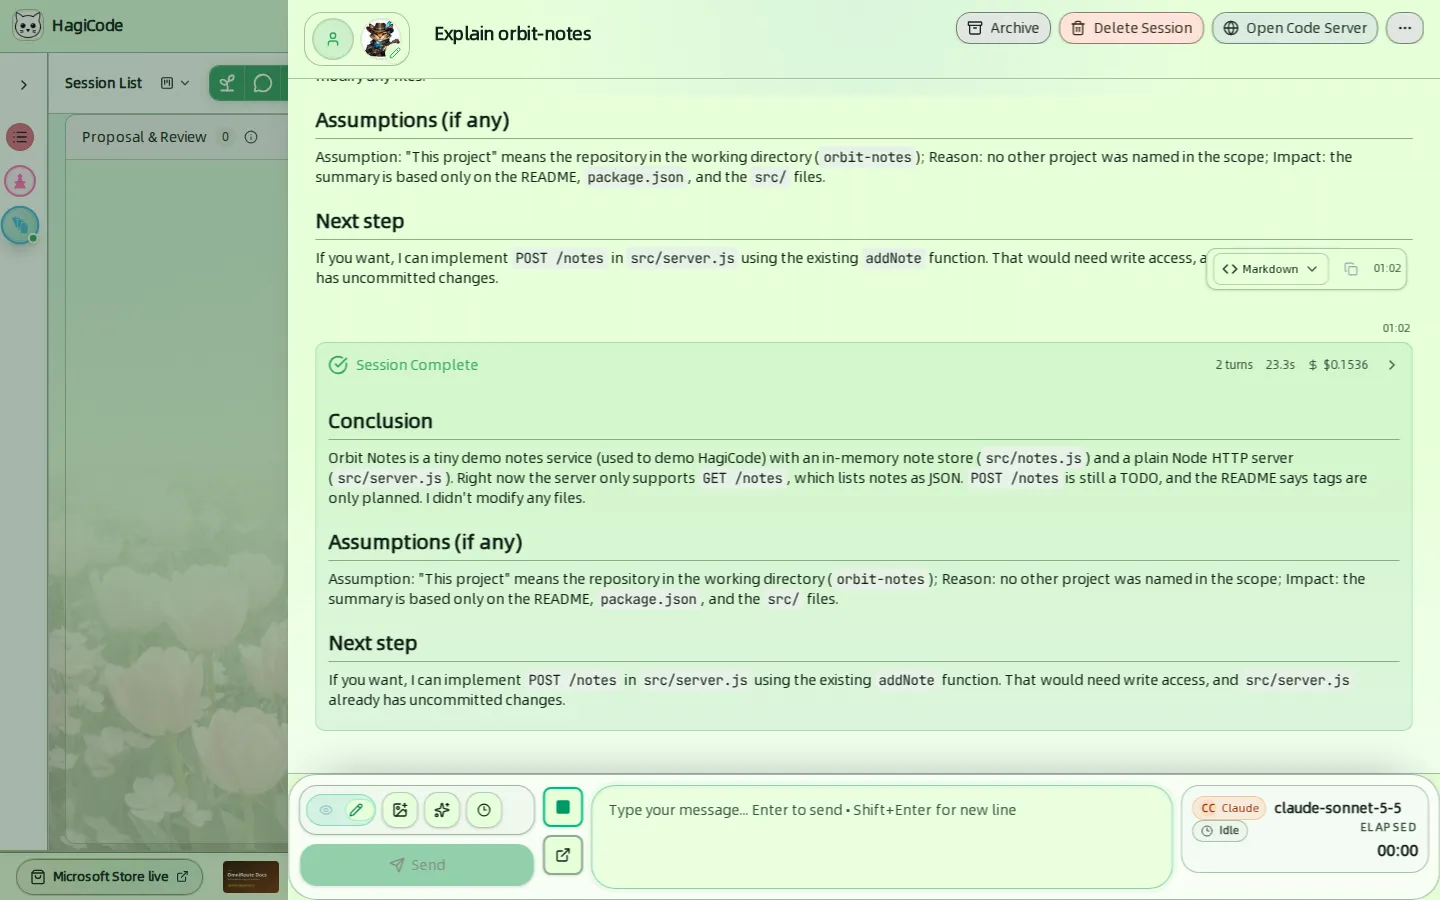The width and height of the screenshot is (1440, 900).
Task: Click the info icon beside Proposal & Review
Action: 251,137
